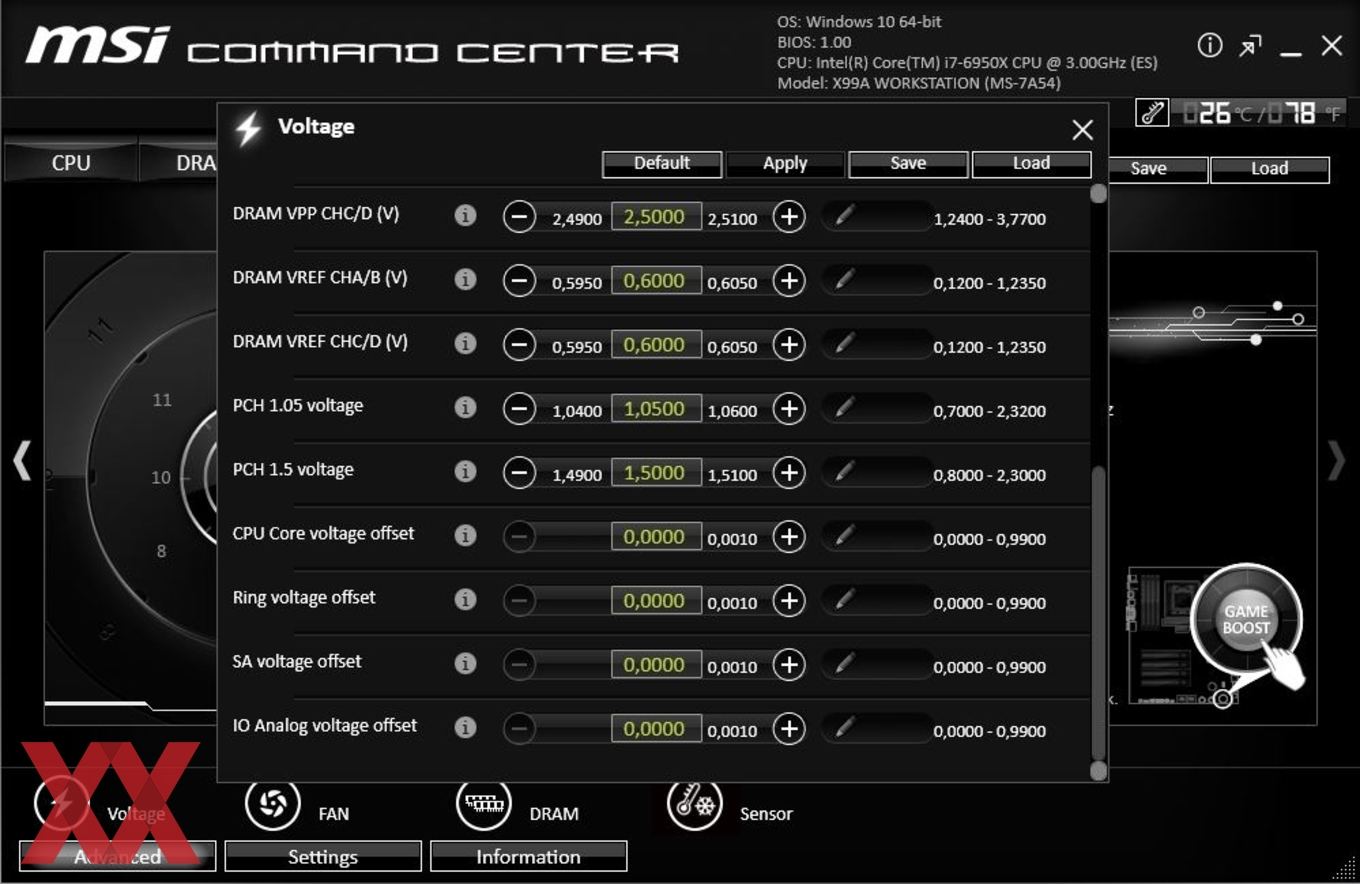Increase DRAM VPP CHC/D with plus button
Image resolution: width=1360 pixels, height=884 pixels.
click(789, 216)
